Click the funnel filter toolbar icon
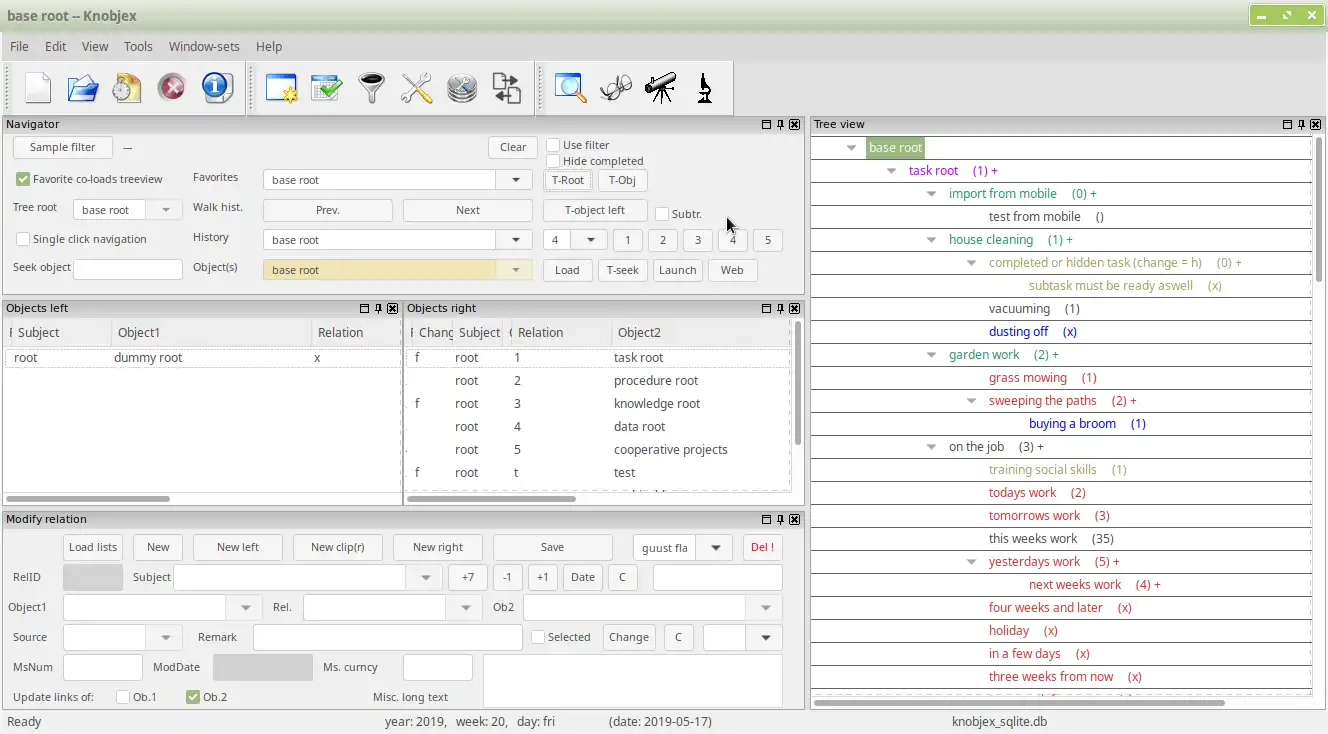The width and height of the screenshot is (1328, 734). click(x=371, y=88)
